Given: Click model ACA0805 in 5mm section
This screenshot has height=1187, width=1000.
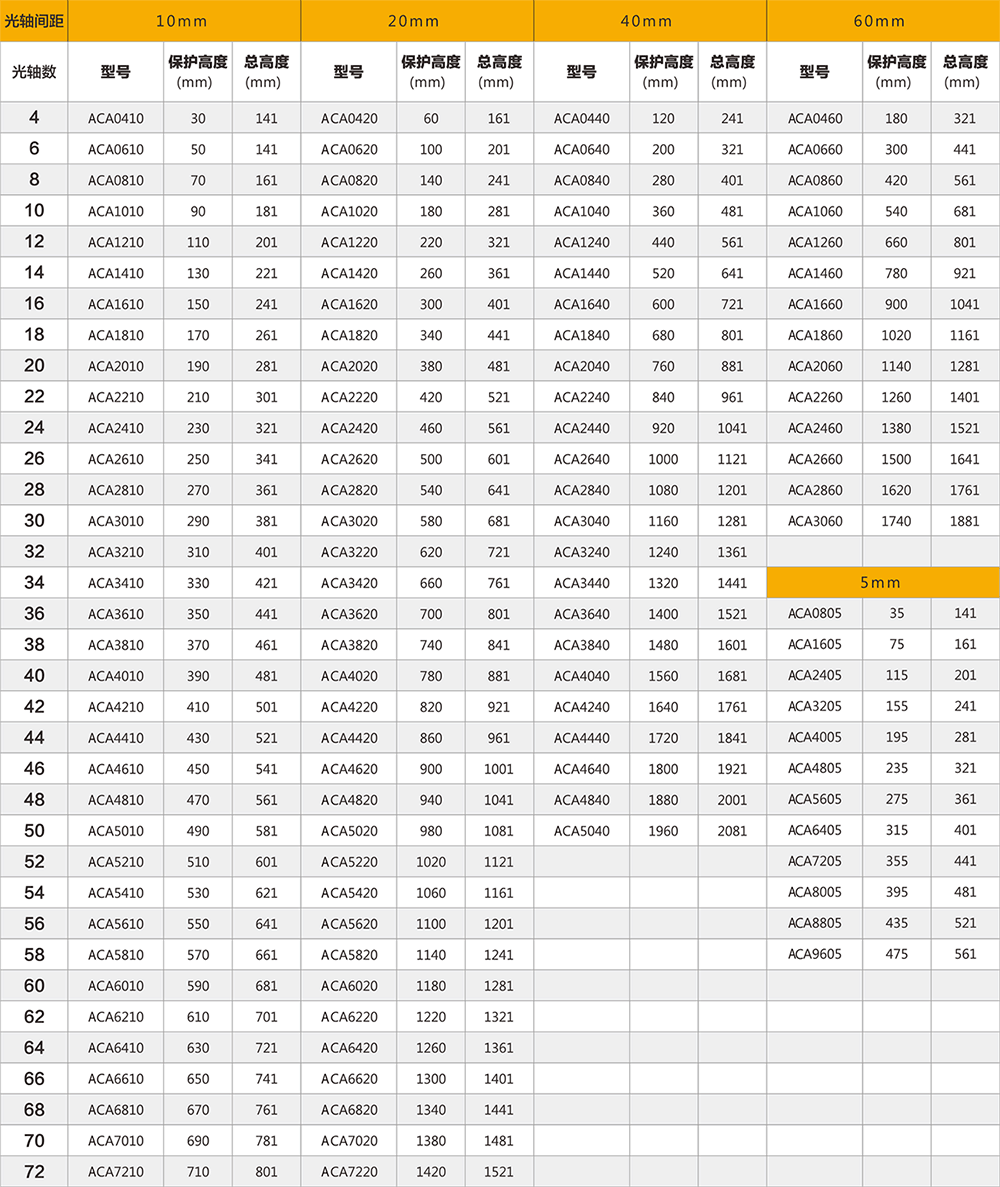Looking at the screenshot, I should click(x=815, y=613).
